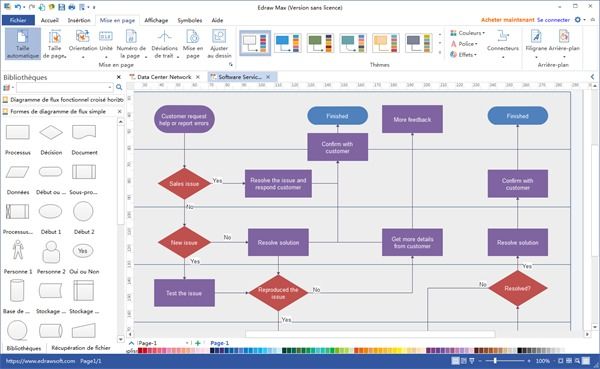The image size is (600, 369).
Task: Open the Orientation page option
Action: [x=83, y=44]
